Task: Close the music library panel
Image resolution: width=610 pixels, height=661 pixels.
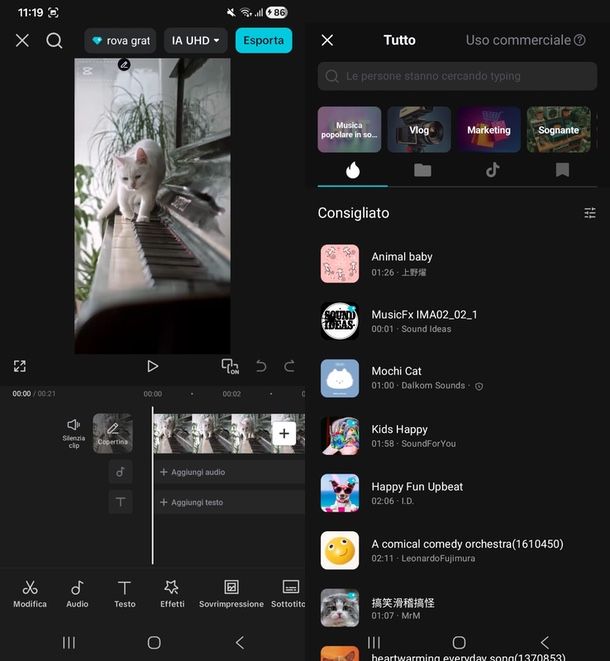Action: coord(327,40)
